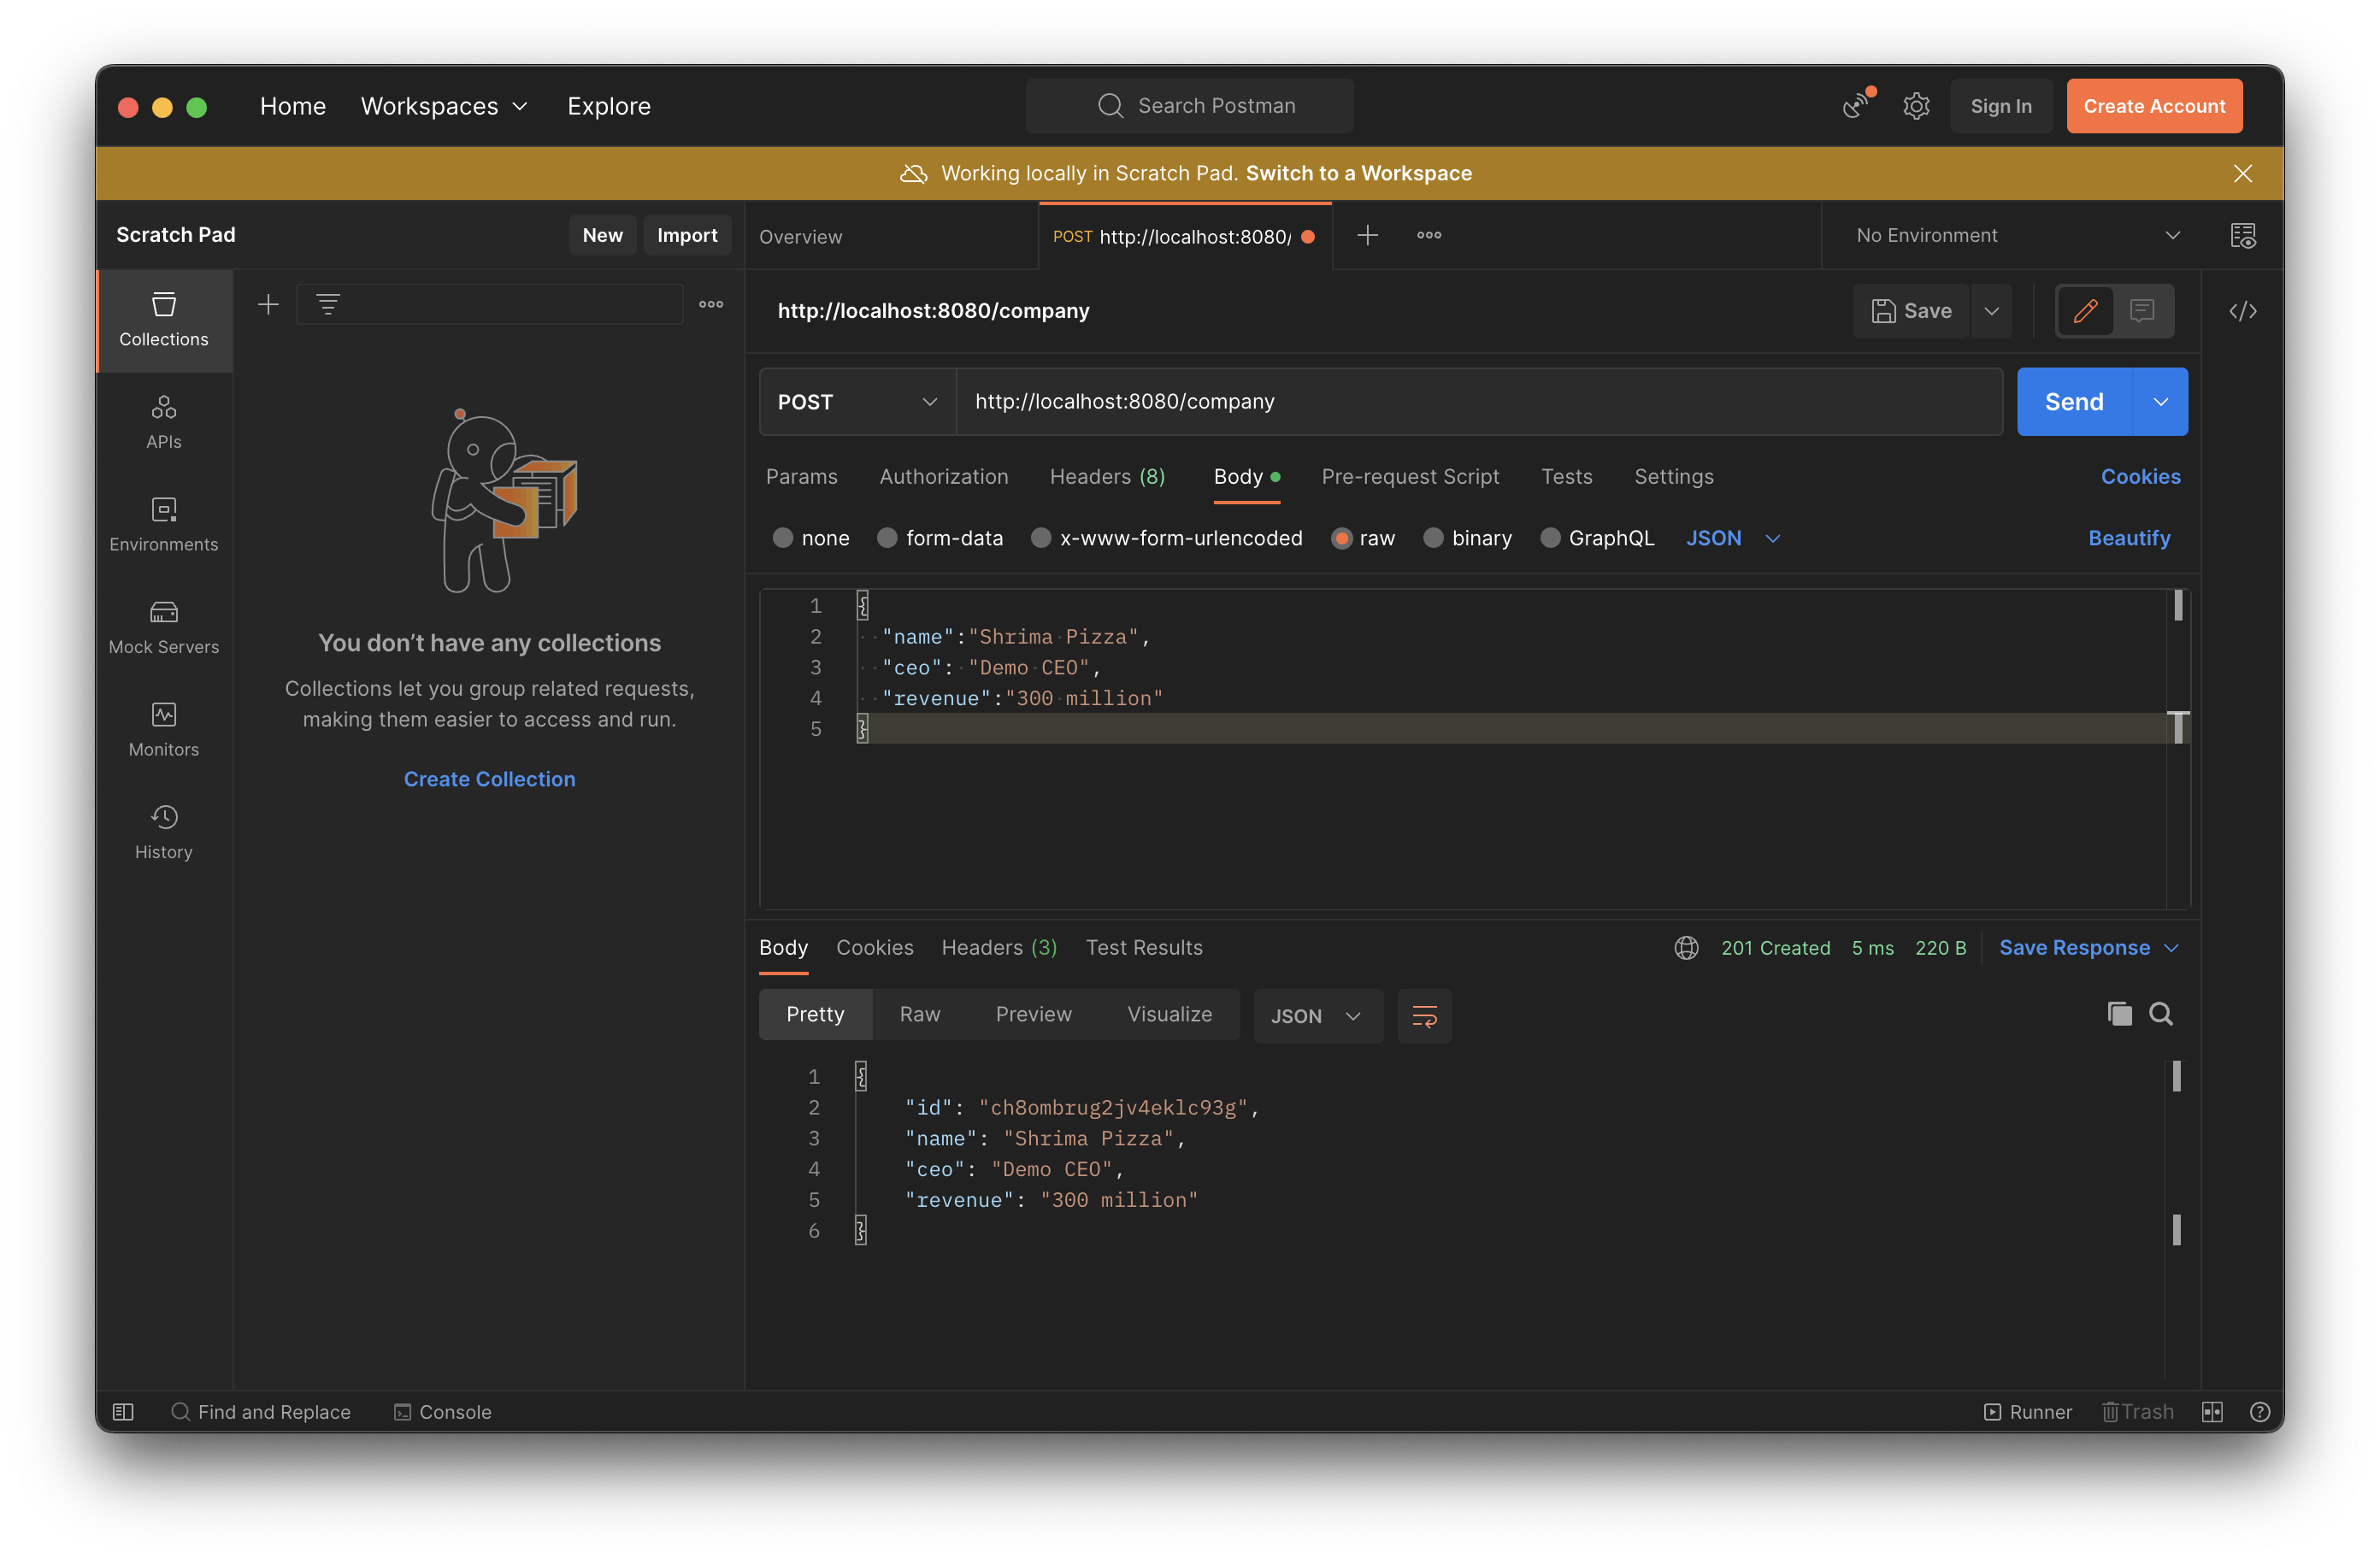
Task: Open the code snippet generator
Action: point(2243,311)
